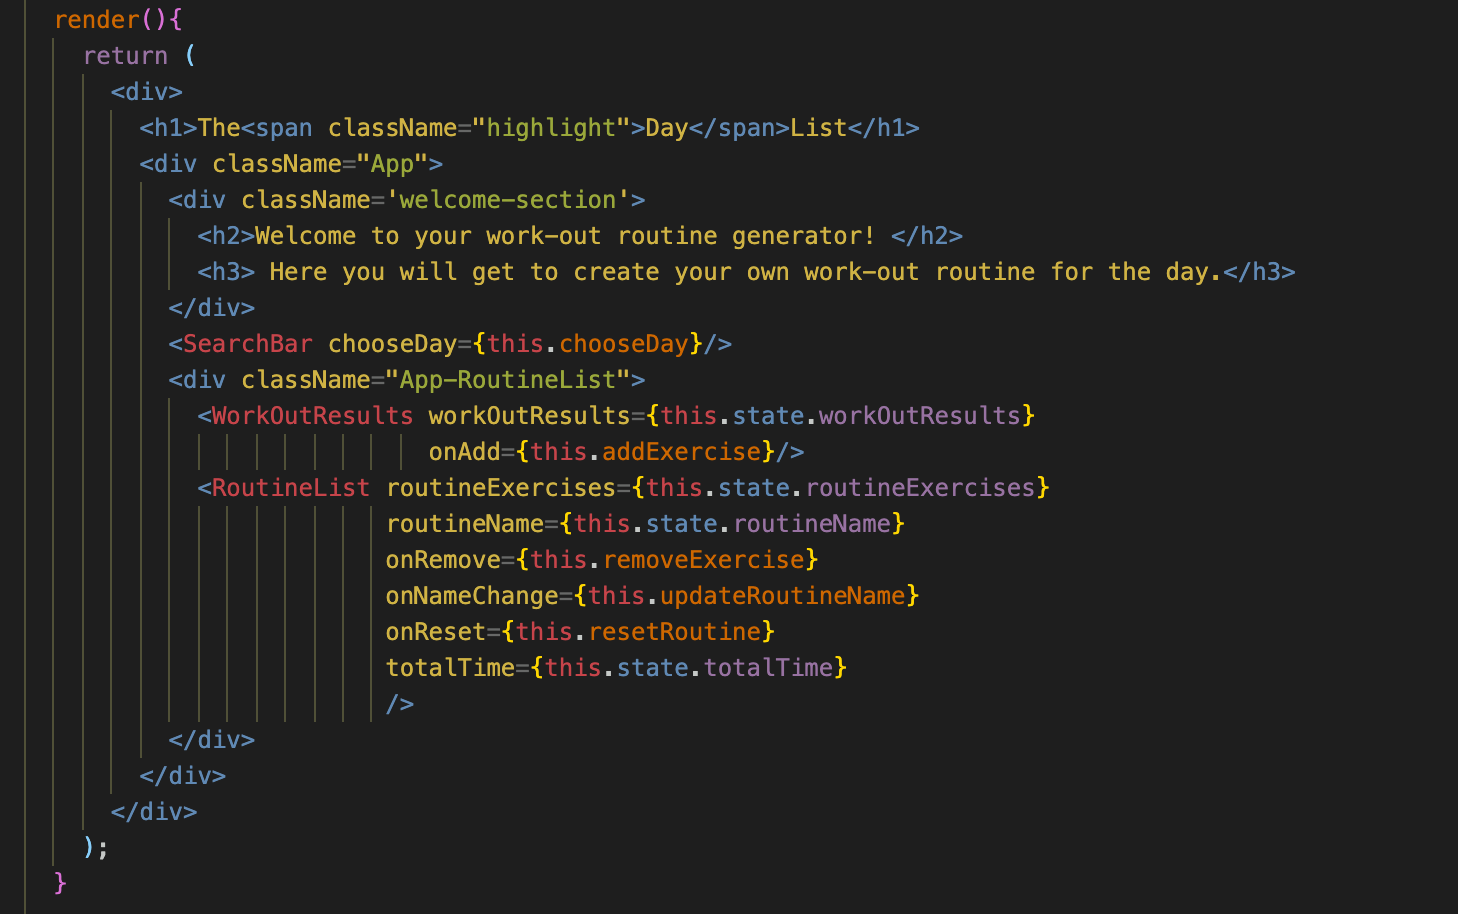This screenshot has height=914, width=1458.
Task: Click the 'chooseDay' prop attribute name
Action: [392, 344]
